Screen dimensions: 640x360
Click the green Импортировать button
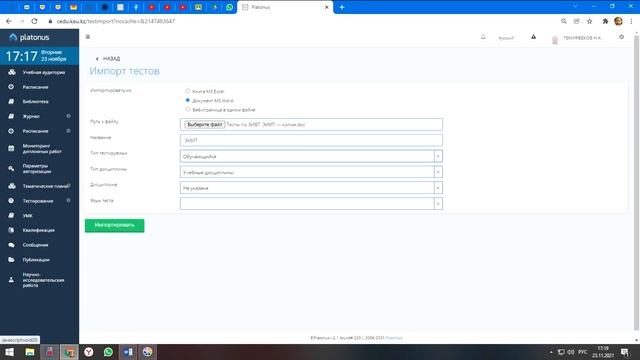(x=114, y=225)
